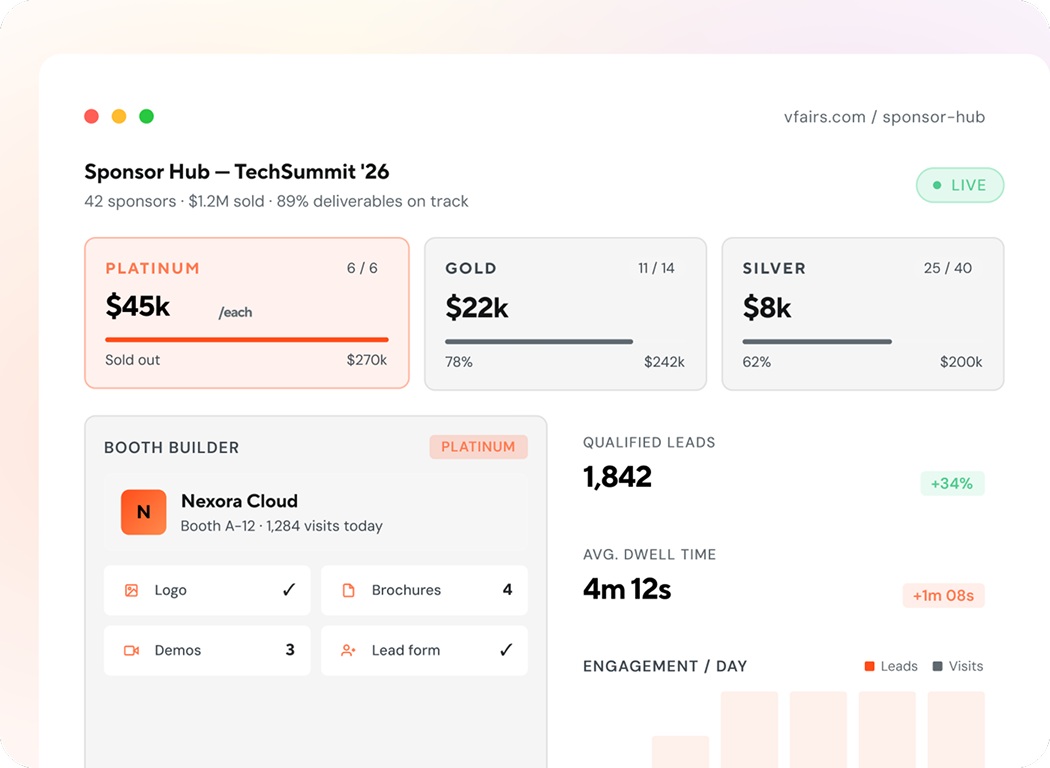Click the LIVE status button

point(960,185)
